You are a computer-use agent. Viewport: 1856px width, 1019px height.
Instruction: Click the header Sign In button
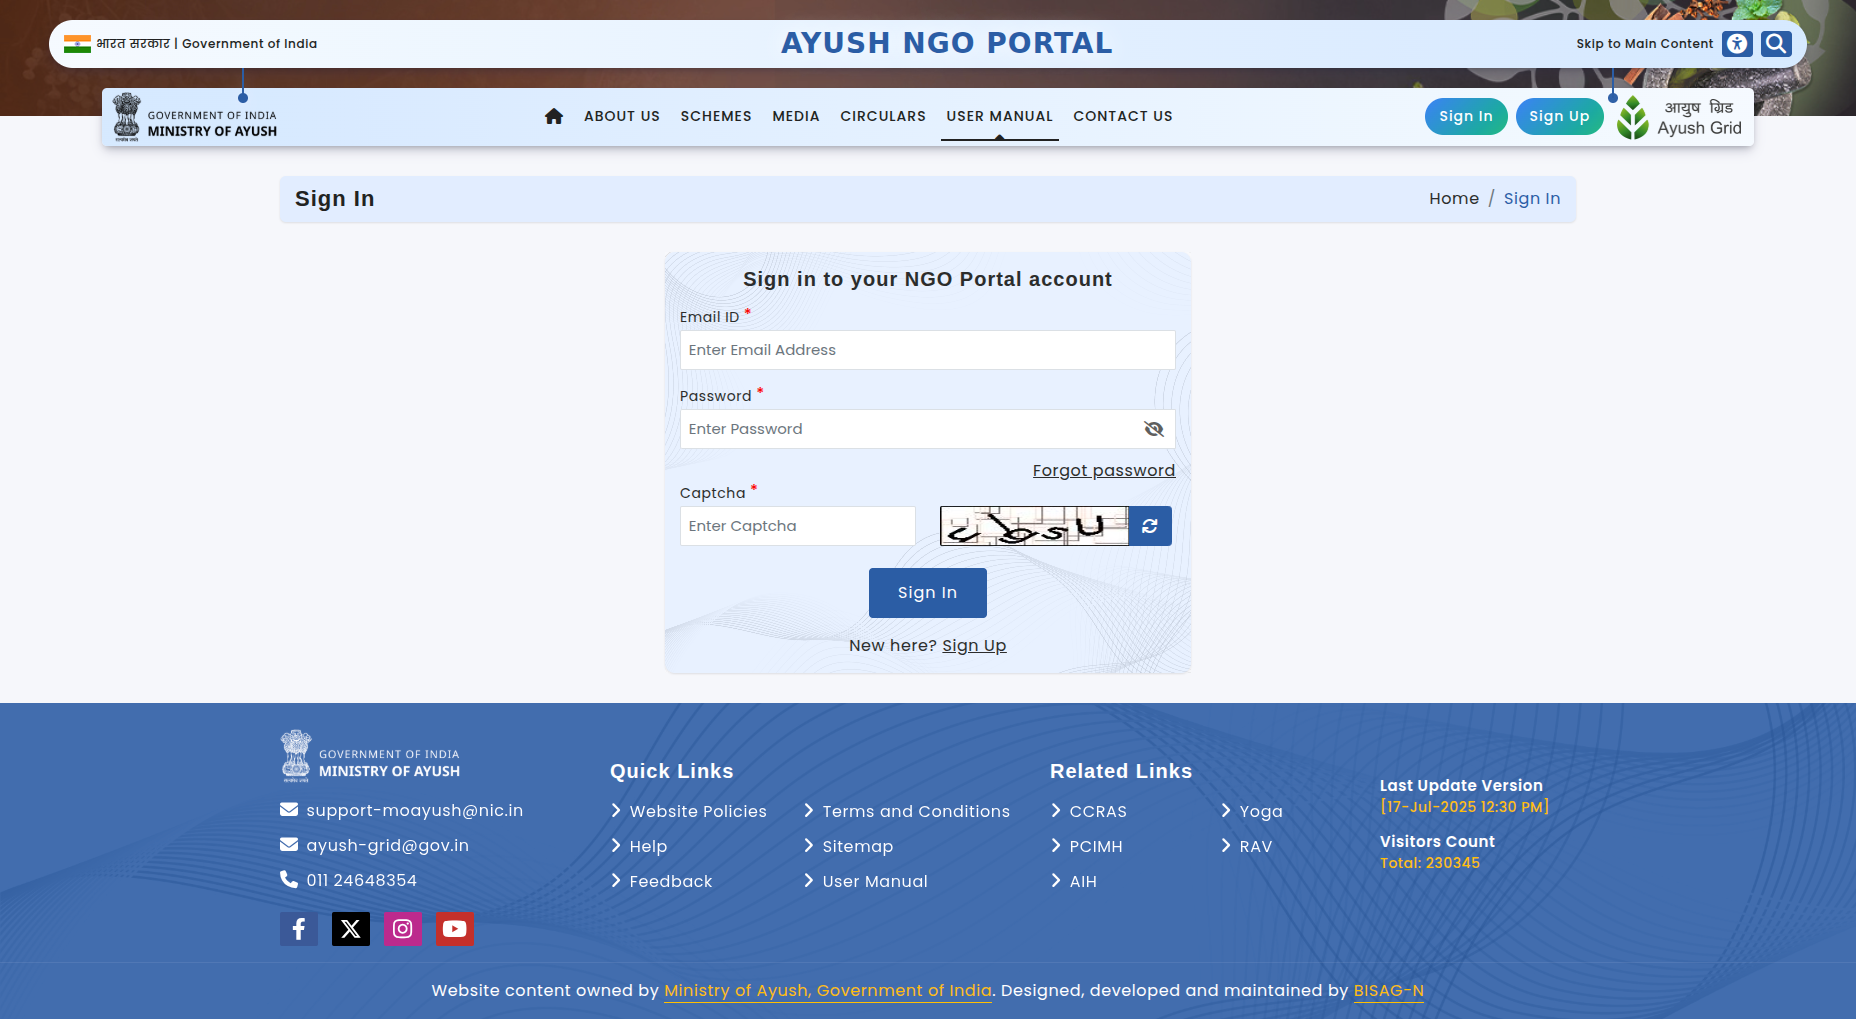click(1466, 116)
